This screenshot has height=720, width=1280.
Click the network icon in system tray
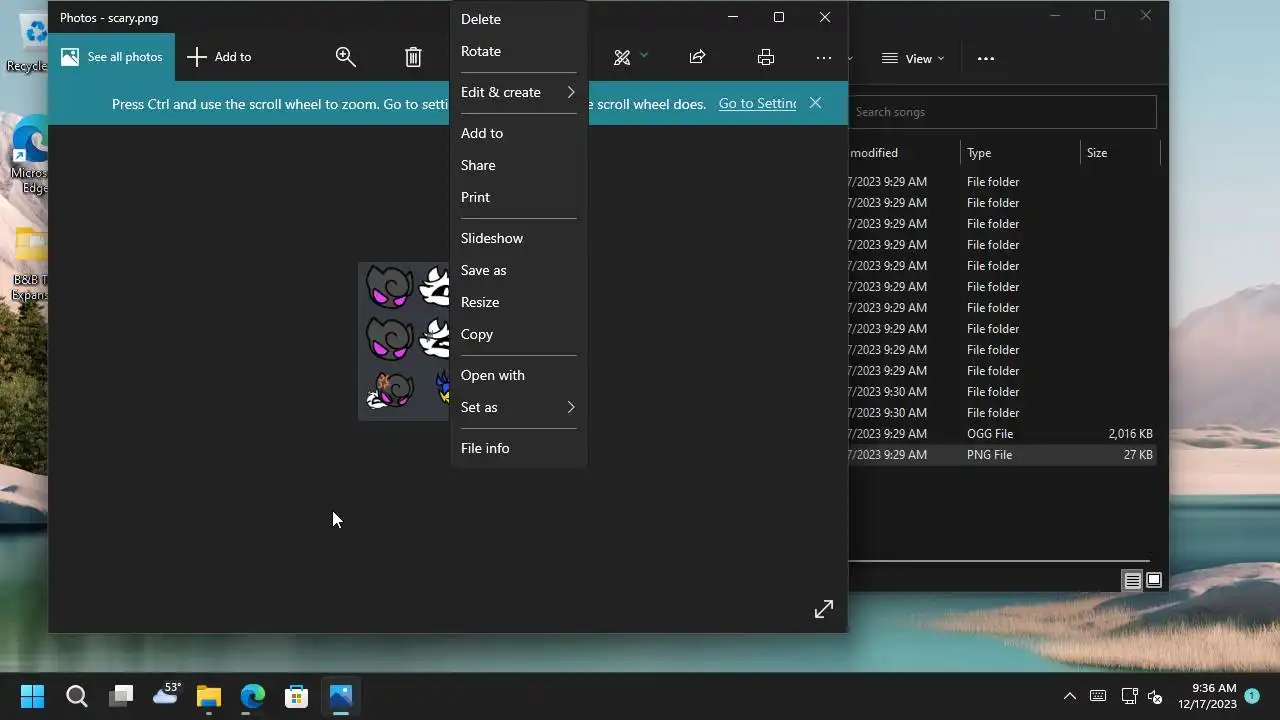point(1129,696)
